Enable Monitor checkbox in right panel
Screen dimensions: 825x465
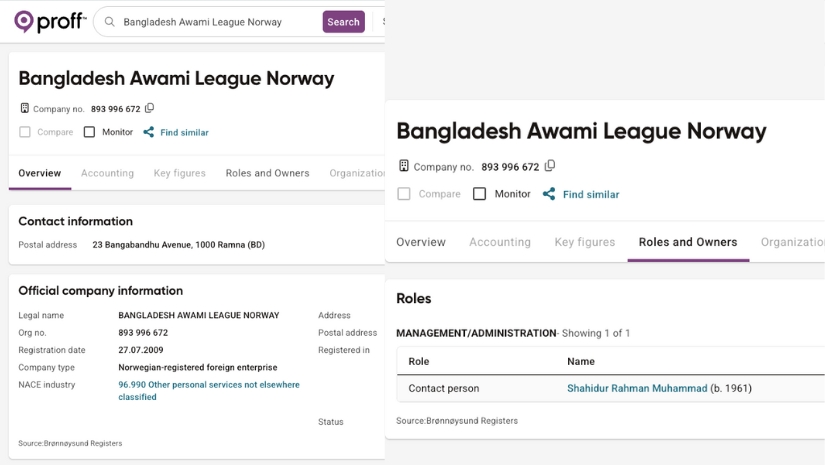point(479,194)
